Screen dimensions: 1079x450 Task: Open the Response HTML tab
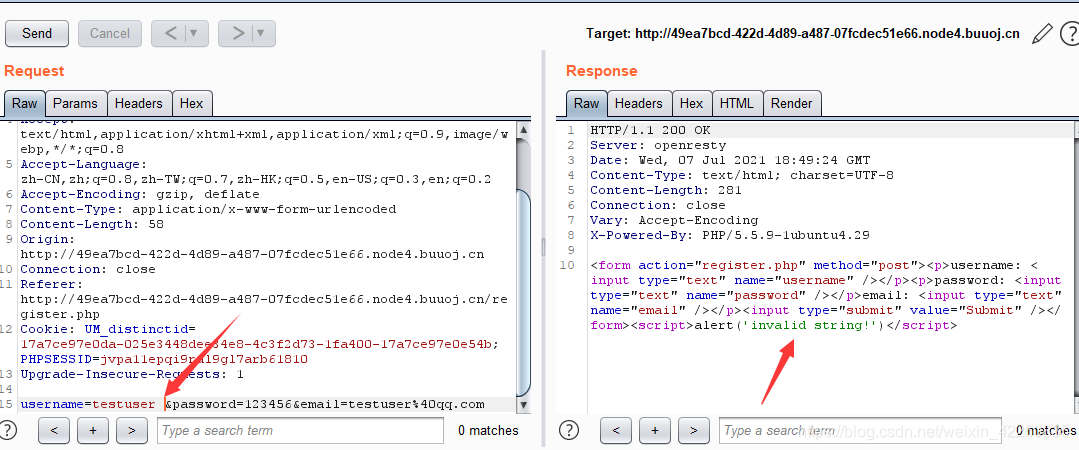tap(737, 103)
